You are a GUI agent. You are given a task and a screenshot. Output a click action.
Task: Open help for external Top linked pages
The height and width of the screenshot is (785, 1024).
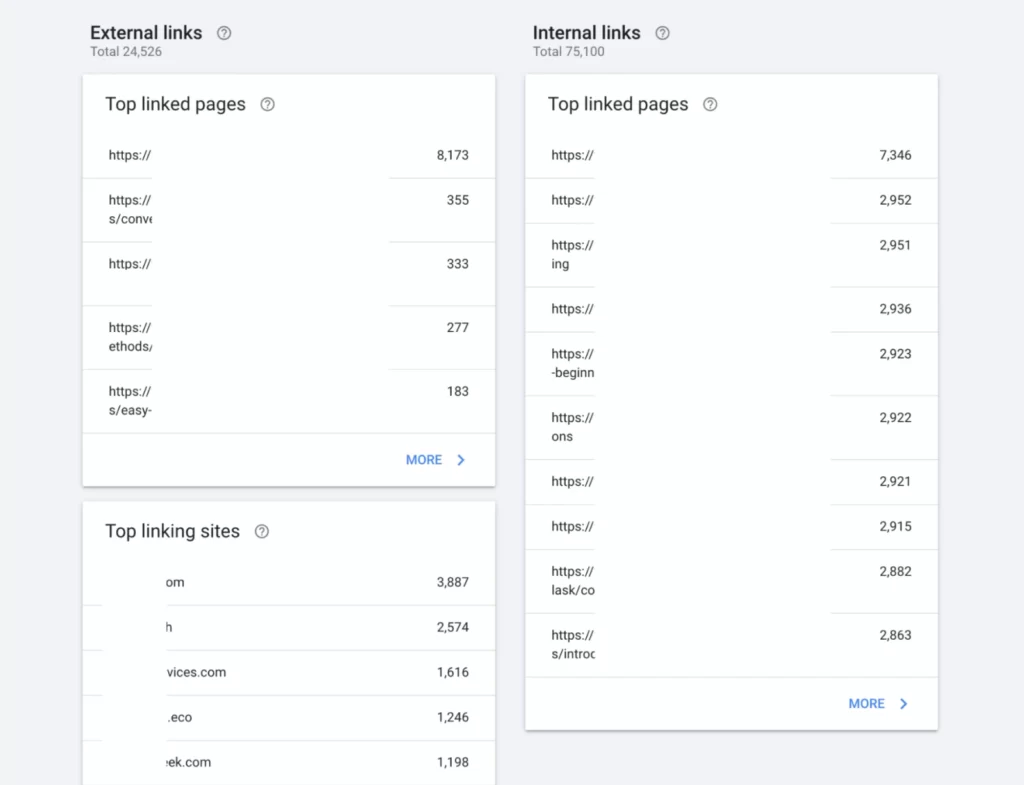(x=267, y=104)
